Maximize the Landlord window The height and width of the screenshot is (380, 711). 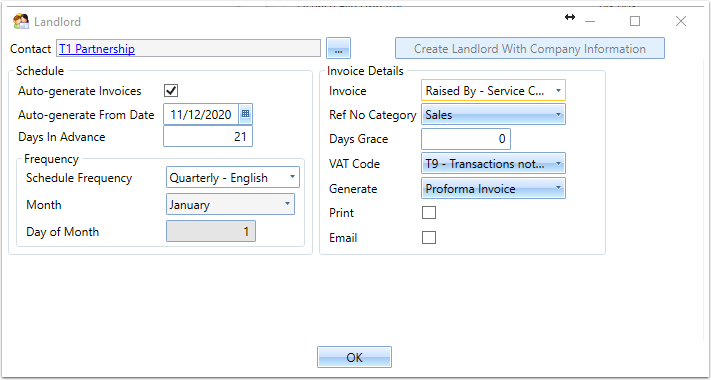635,21
